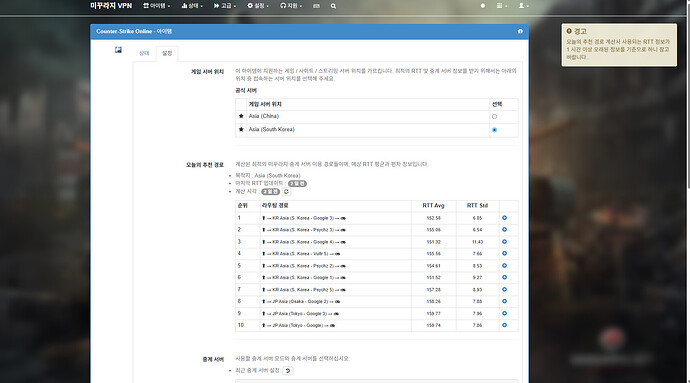Choose the rank 6 route S. Korea Google 1

click(504, 277)
